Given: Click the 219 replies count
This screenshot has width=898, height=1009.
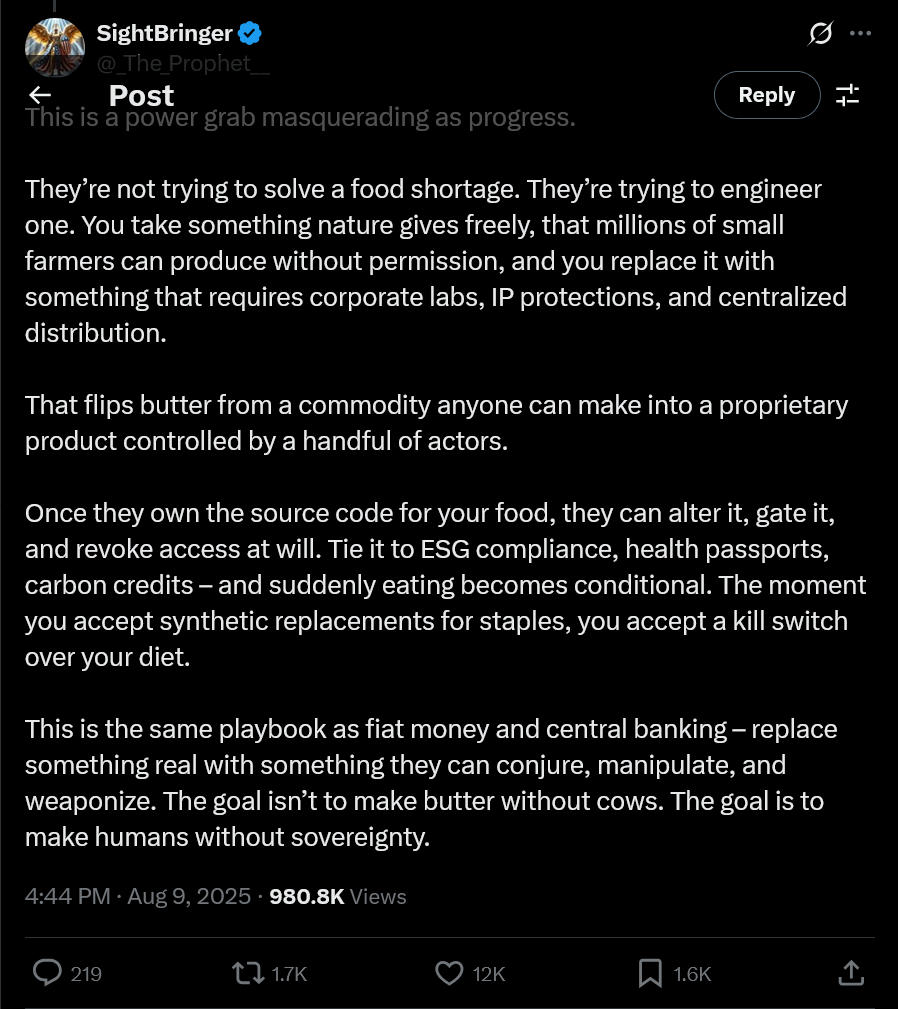Looking at the screenshot, I should [x=87, y=973].
